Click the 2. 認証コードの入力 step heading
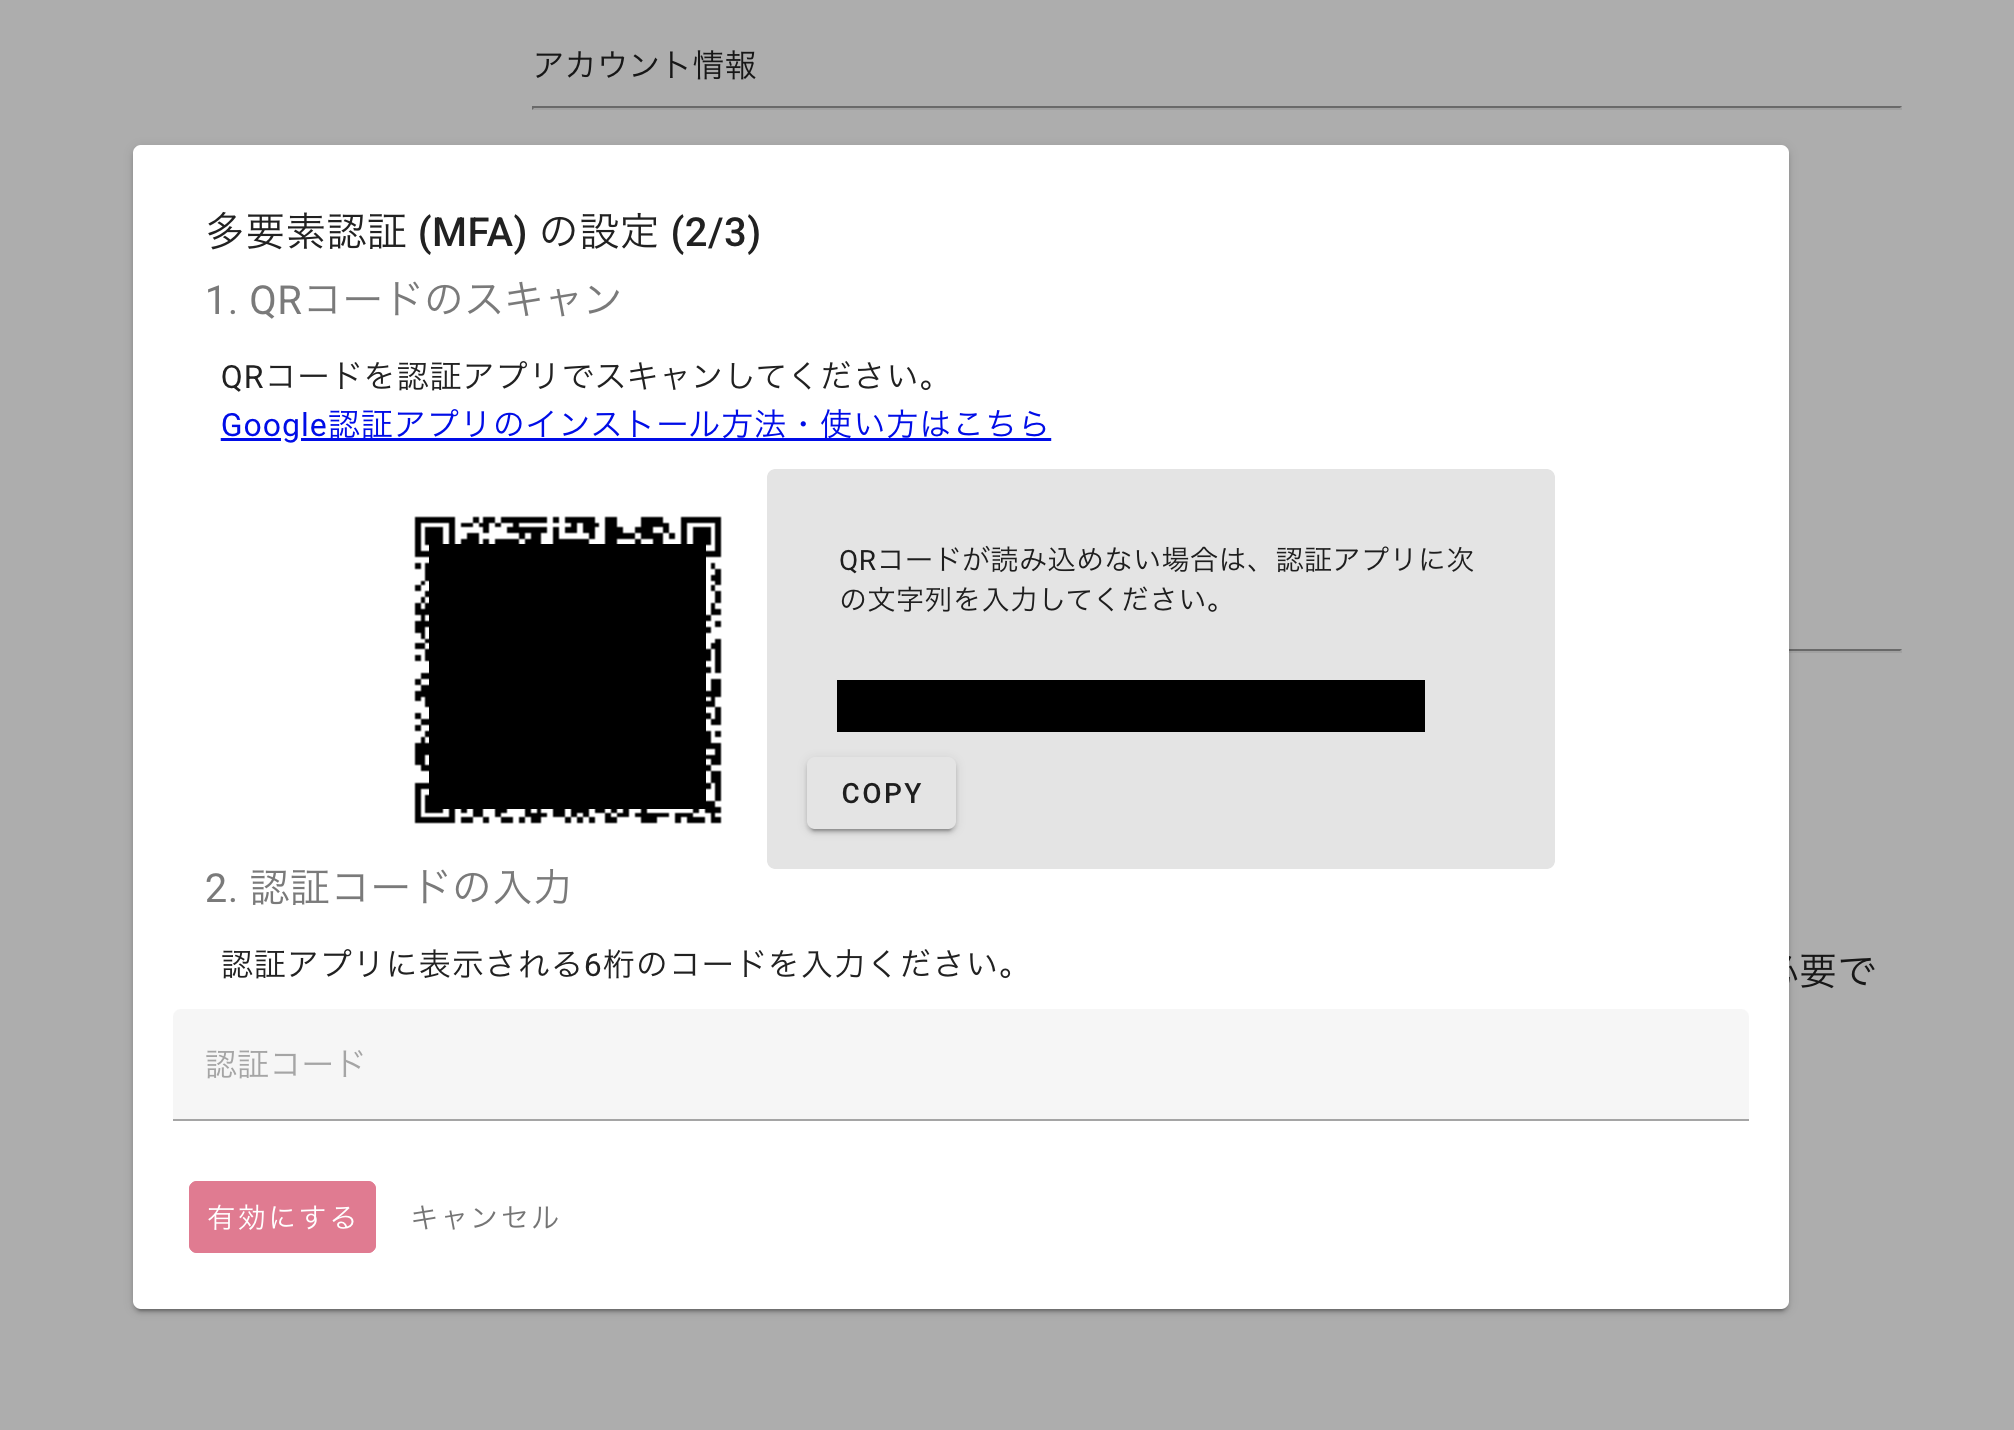 [x=388, y=887]
